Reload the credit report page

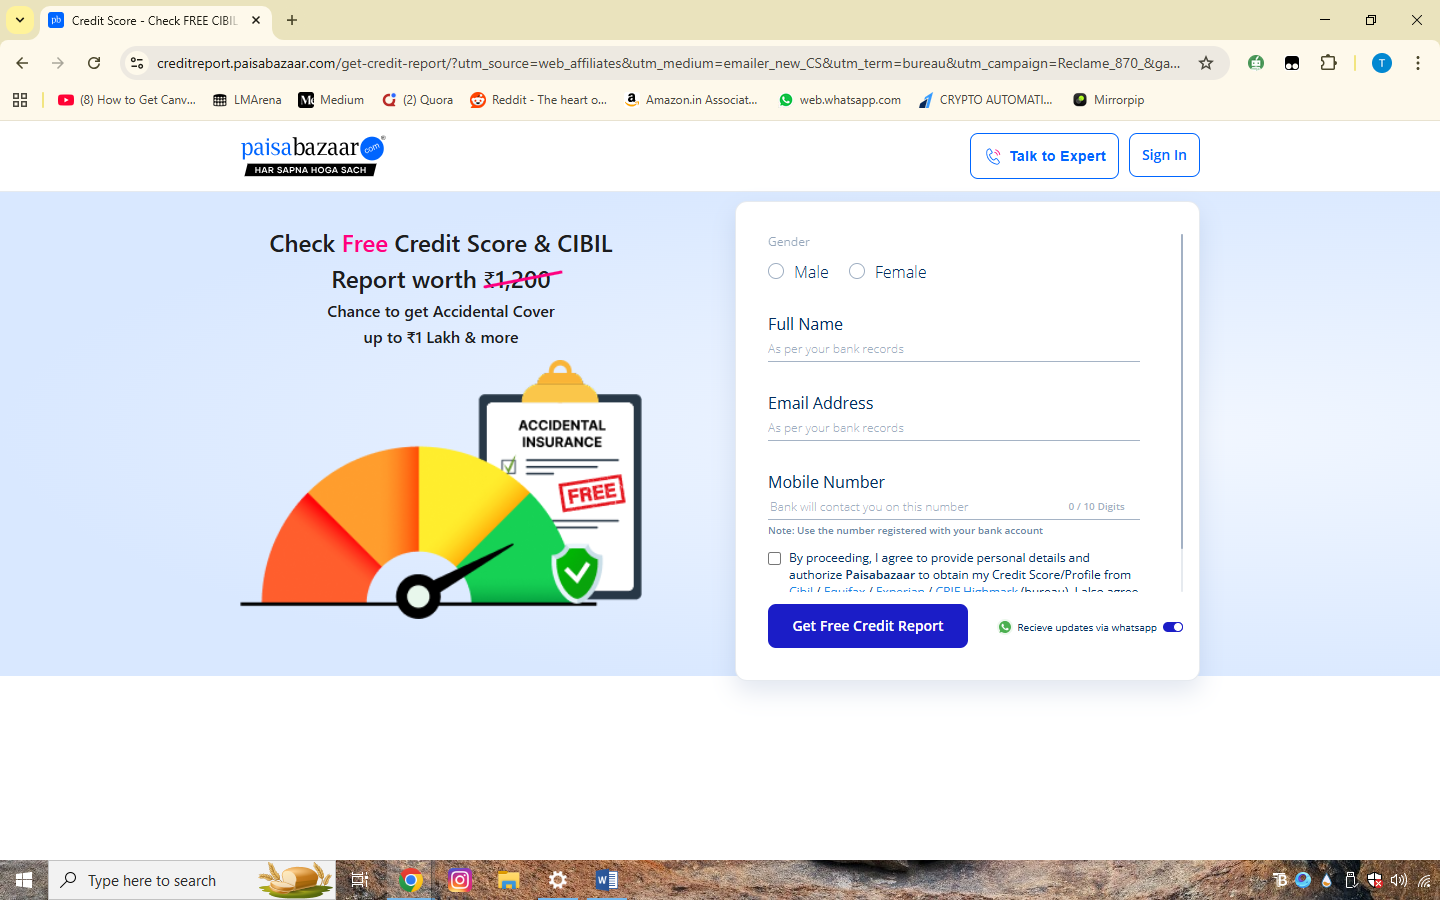(x=94, y=62)
